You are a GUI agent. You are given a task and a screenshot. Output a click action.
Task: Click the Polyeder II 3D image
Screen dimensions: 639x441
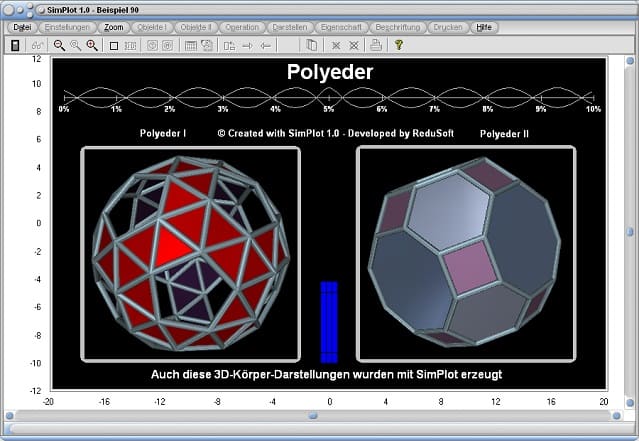pyautogui.click(x=466, y=253)
